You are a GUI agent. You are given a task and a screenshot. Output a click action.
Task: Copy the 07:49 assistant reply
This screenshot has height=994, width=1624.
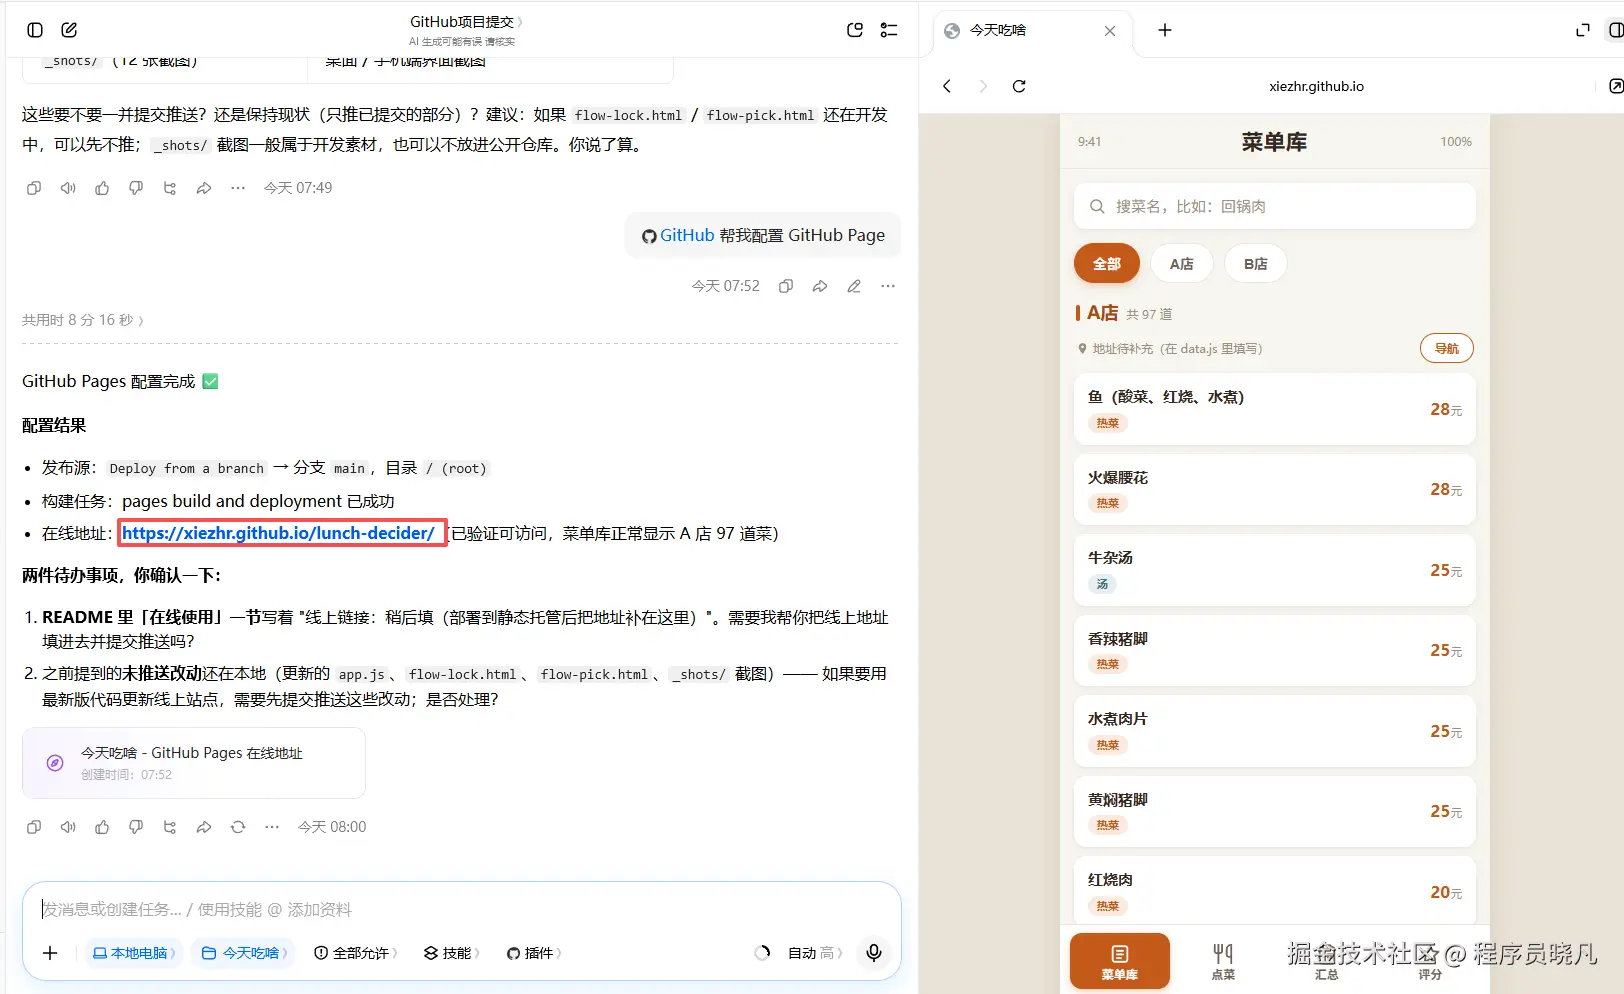click(x=34, y=188)
